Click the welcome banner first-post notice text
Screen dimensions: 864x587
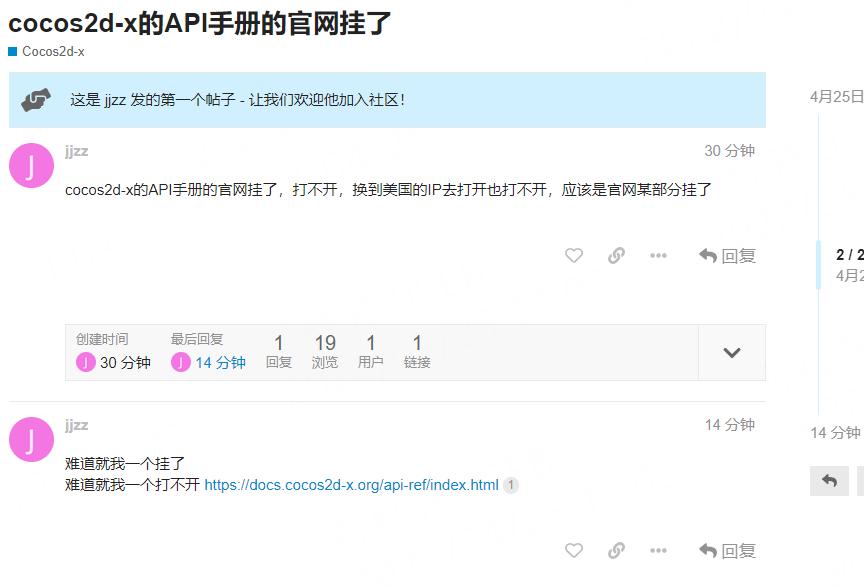(237, 100)
